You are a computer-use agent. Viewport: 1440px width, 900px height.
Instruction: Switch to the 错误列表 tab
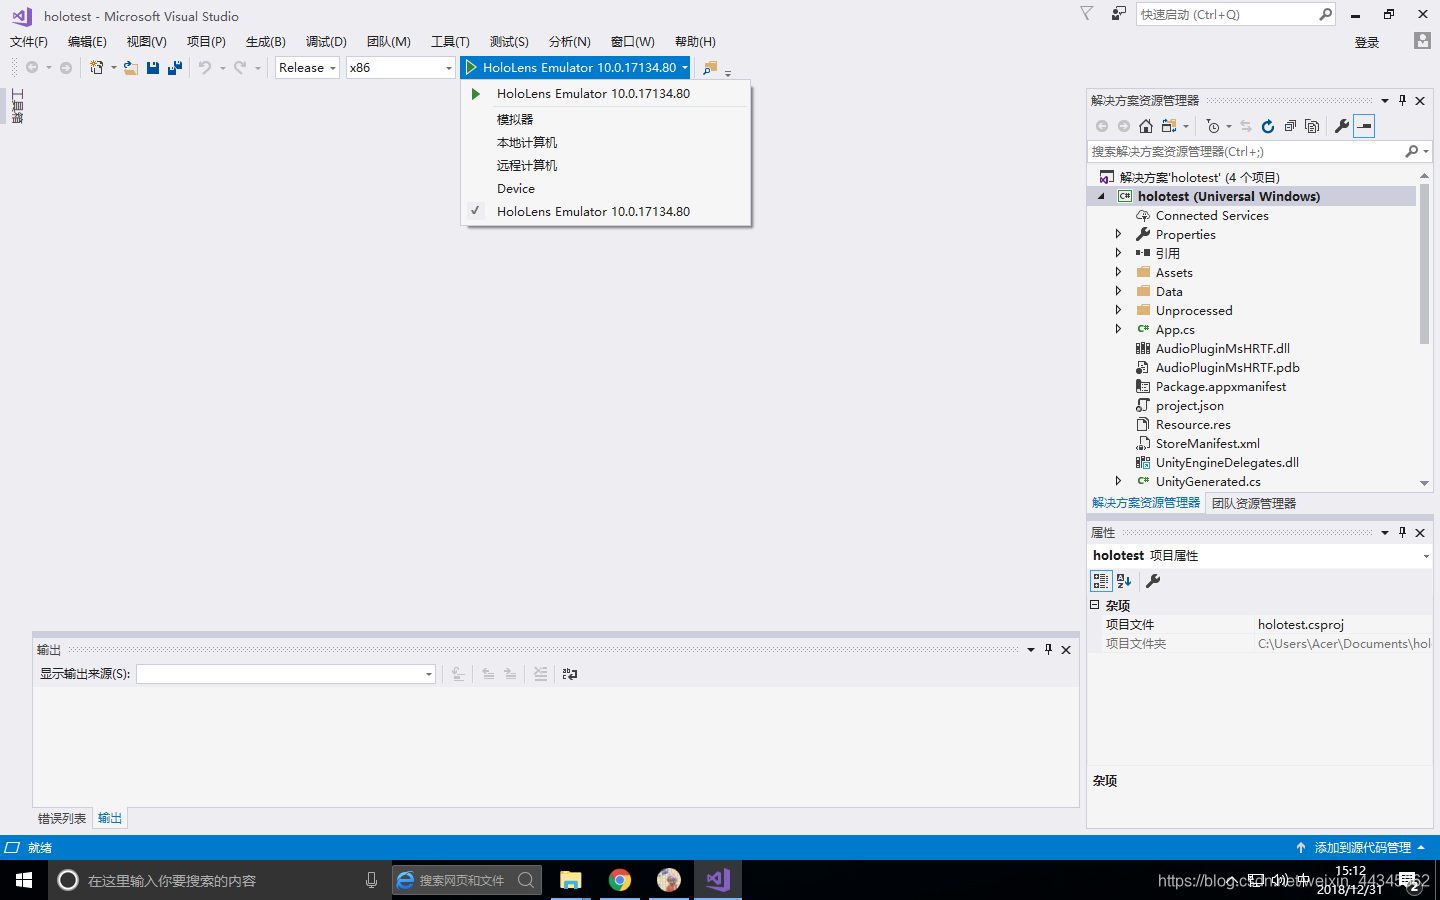click(62, 818)
